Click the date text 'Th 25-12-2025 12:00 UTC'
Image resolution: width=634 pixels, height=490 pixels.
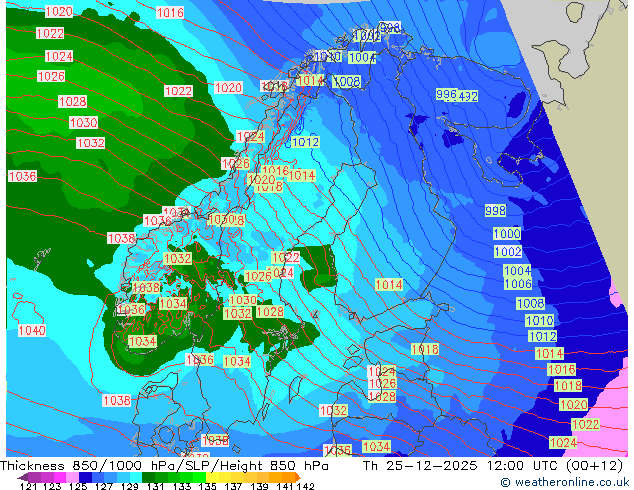click(460, 465)
